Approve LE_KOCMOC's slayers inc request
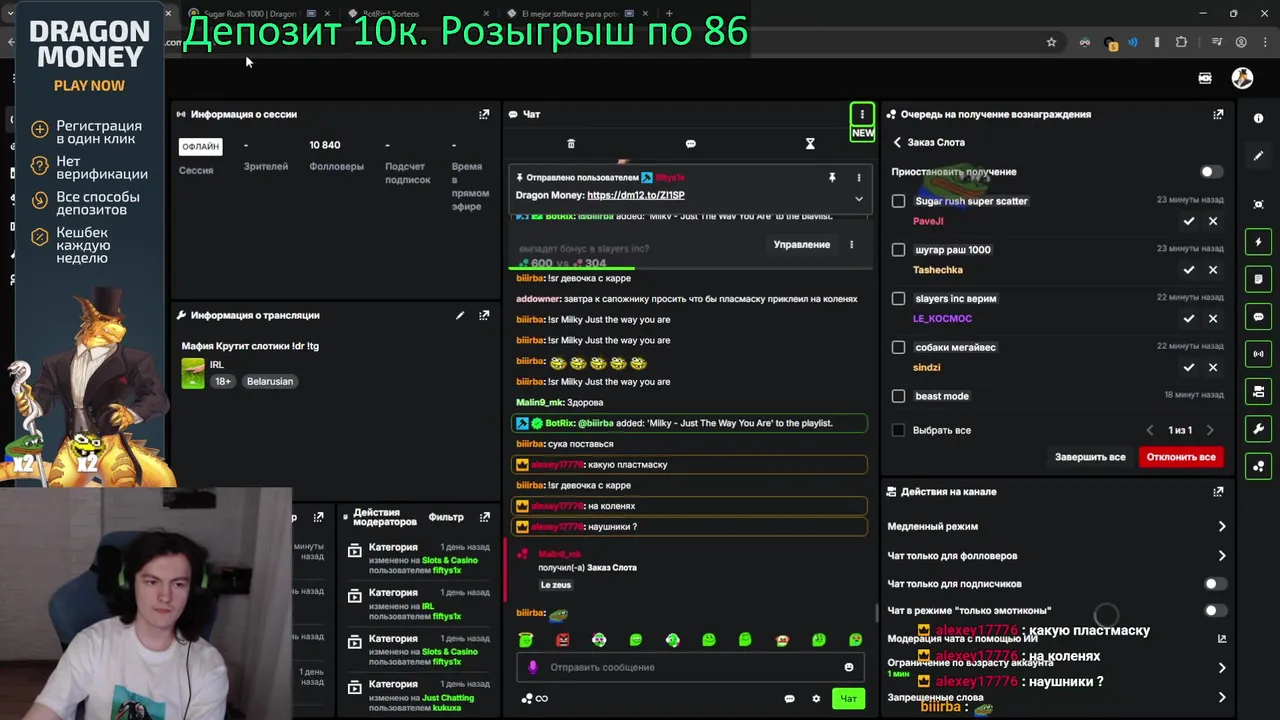This screenshot has width=1280, height=720. pos(1189,318)
